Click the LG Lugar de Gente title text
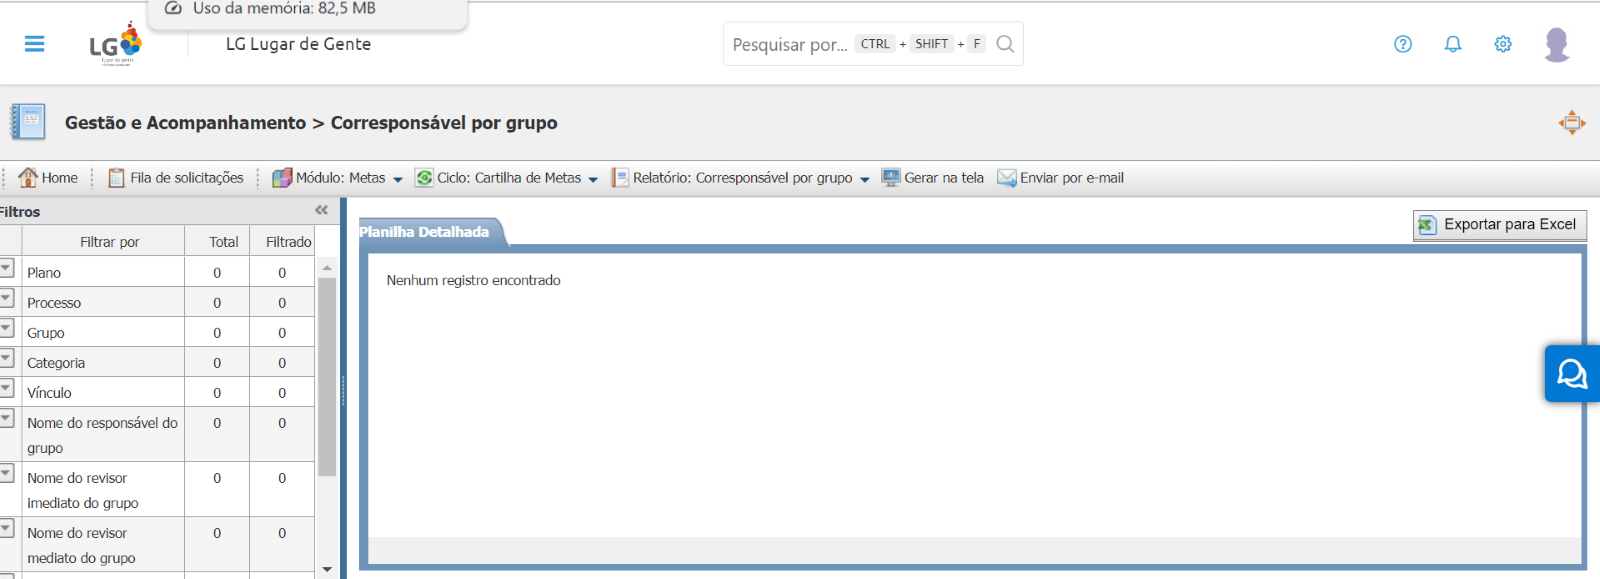This screenshot has height=579, width=1600. [298, 44]
